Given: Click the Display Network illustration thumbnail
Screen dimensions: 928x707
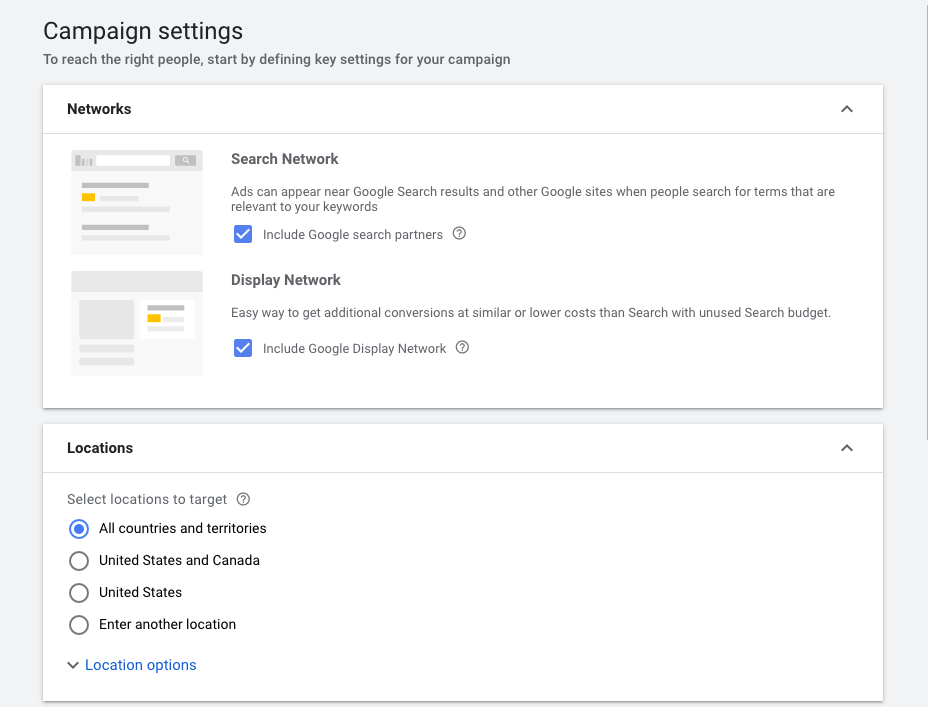Looking at the screenshot, I should (x=137, y=323).
